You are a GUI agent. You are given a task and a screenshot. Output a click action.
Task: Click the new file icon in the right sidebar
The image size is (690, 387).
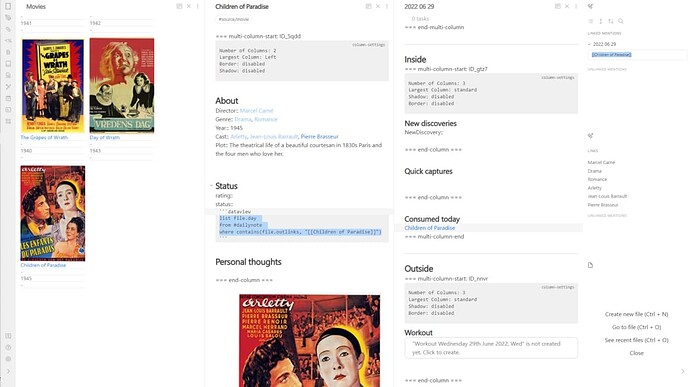591,265
